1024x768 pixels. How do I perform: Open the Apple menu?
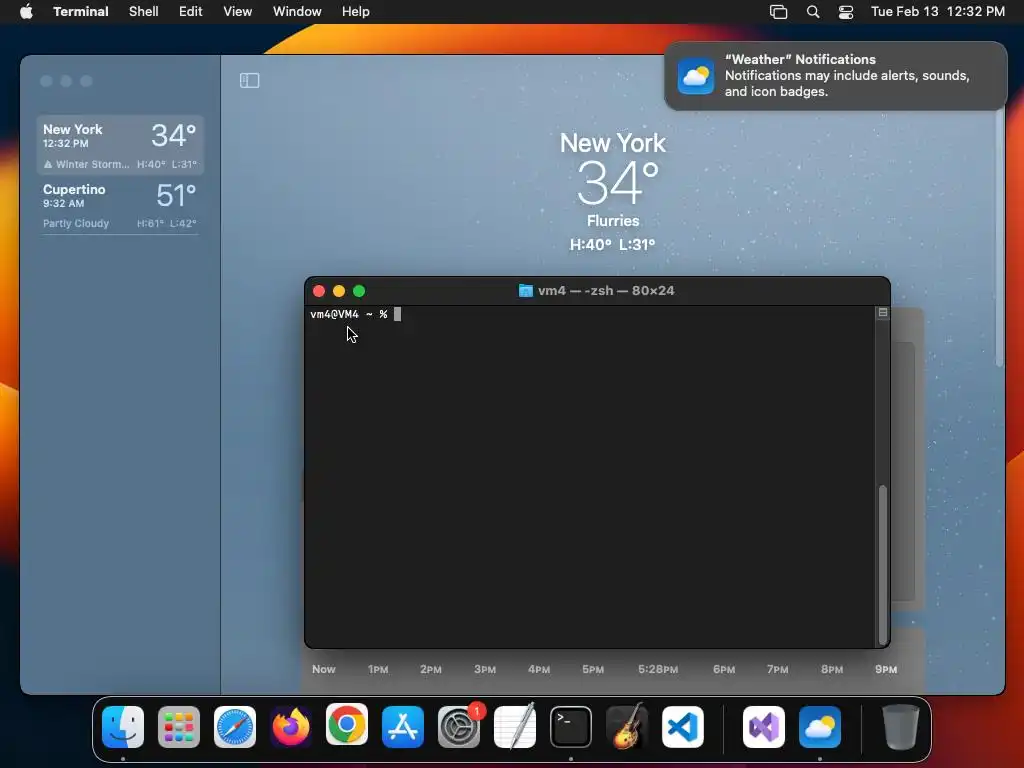(27, 11)
